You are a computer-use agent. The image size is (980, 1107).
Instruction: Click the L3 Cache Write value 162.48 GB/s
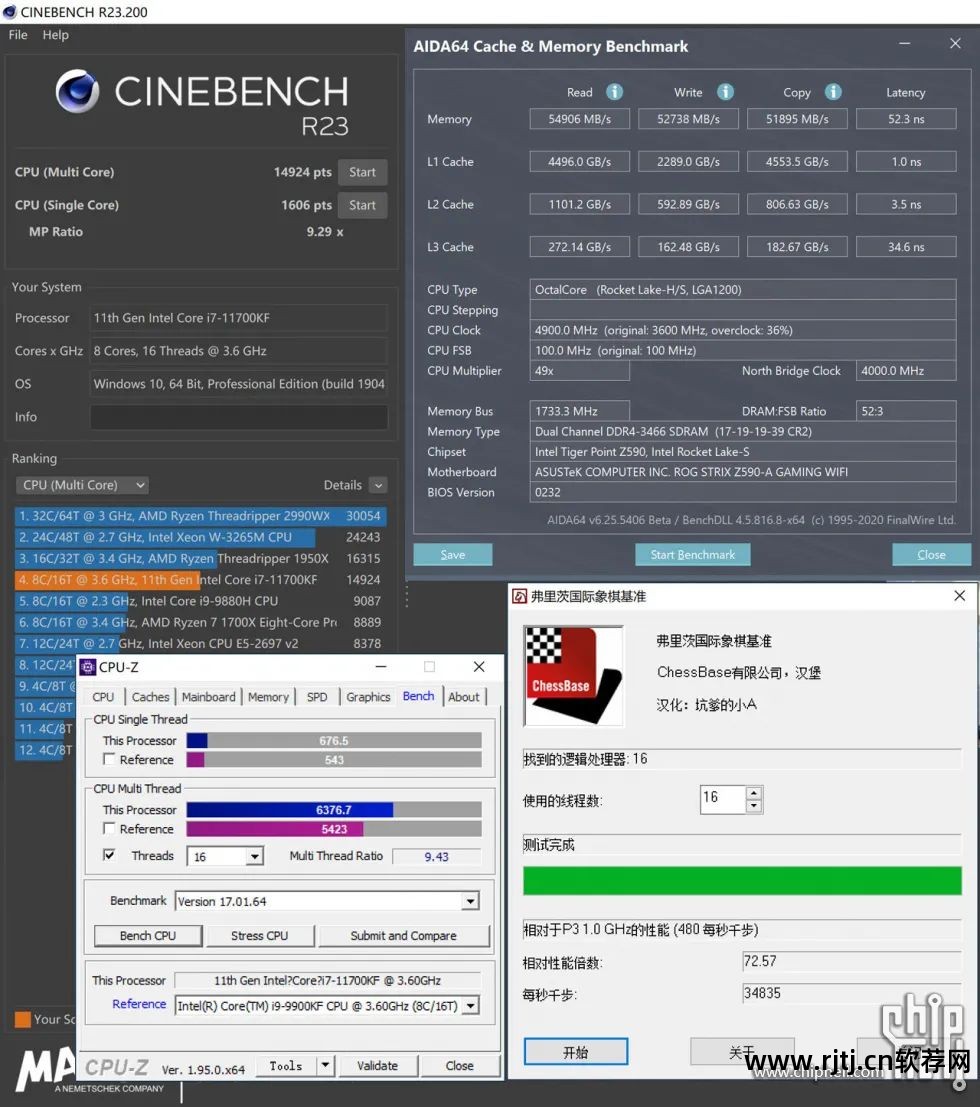point(688,246)
